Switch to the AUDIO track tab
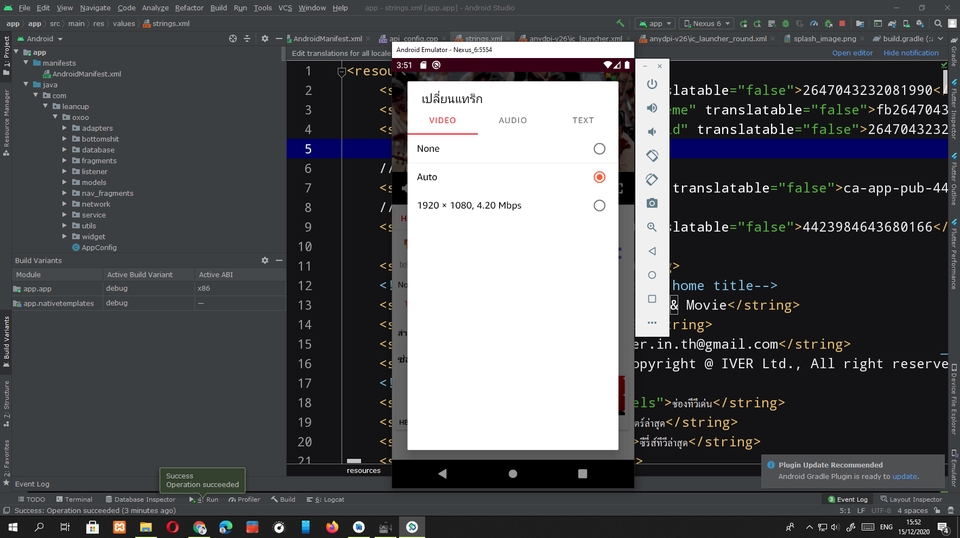 pos(512,121)
